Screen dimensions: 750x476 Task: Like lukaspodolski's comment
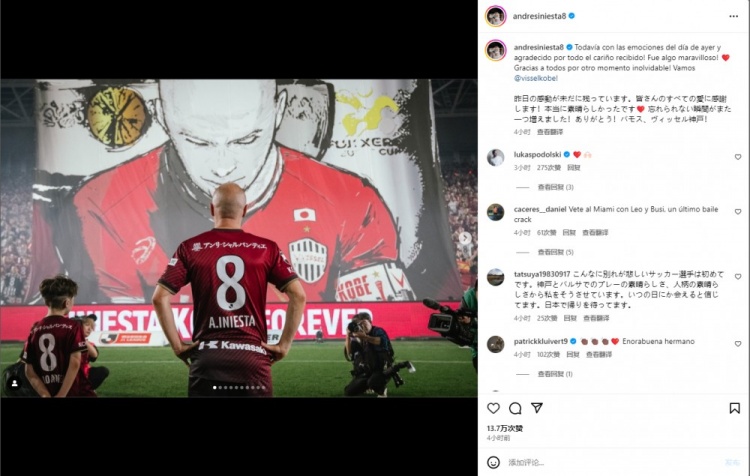pyautogui.click(x=738, y=157)
